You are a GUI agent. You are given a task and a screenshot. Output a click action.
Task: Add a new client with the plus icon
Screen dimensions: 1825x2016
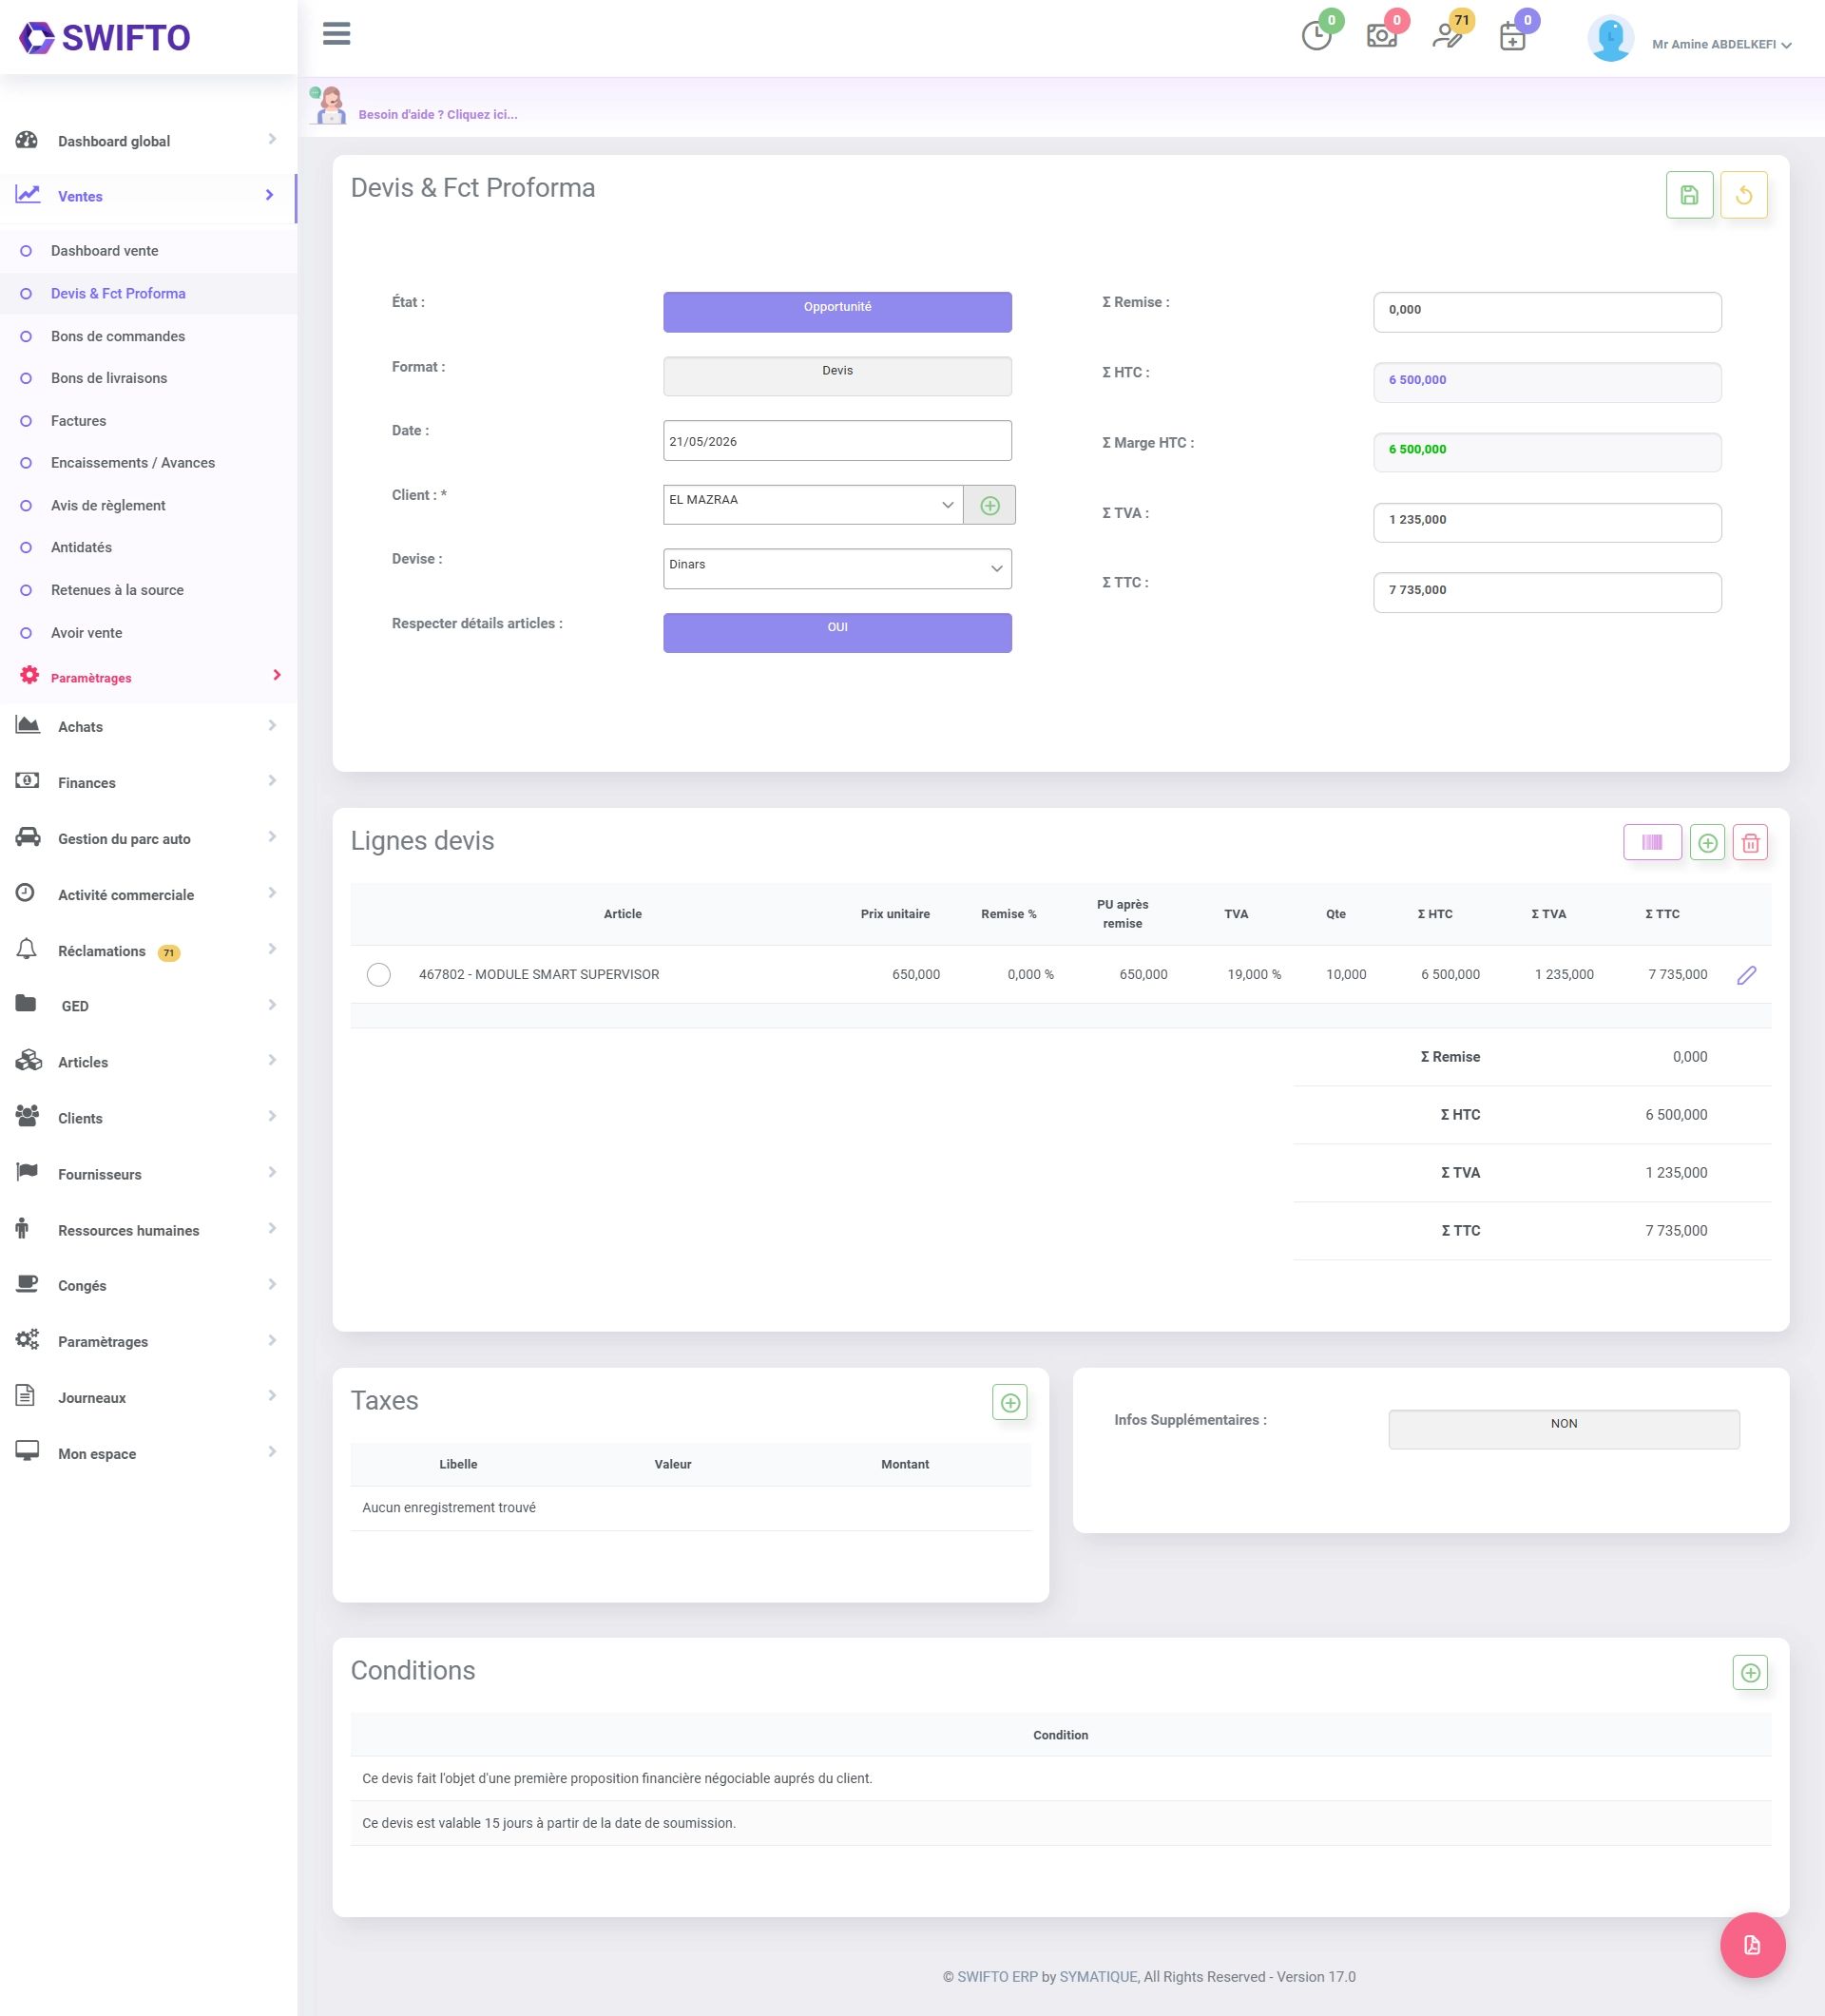(989, 506)
